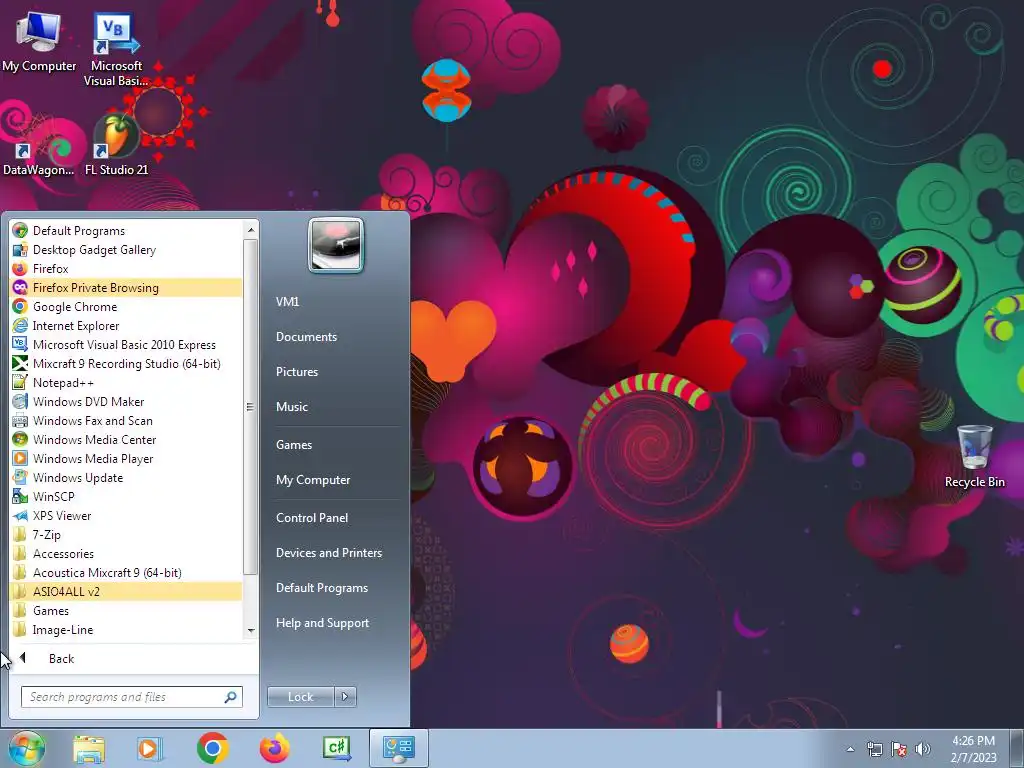Open the C# Express taskbar icon
This screenshot has width=1024, height=768.
tap(336, 748)
